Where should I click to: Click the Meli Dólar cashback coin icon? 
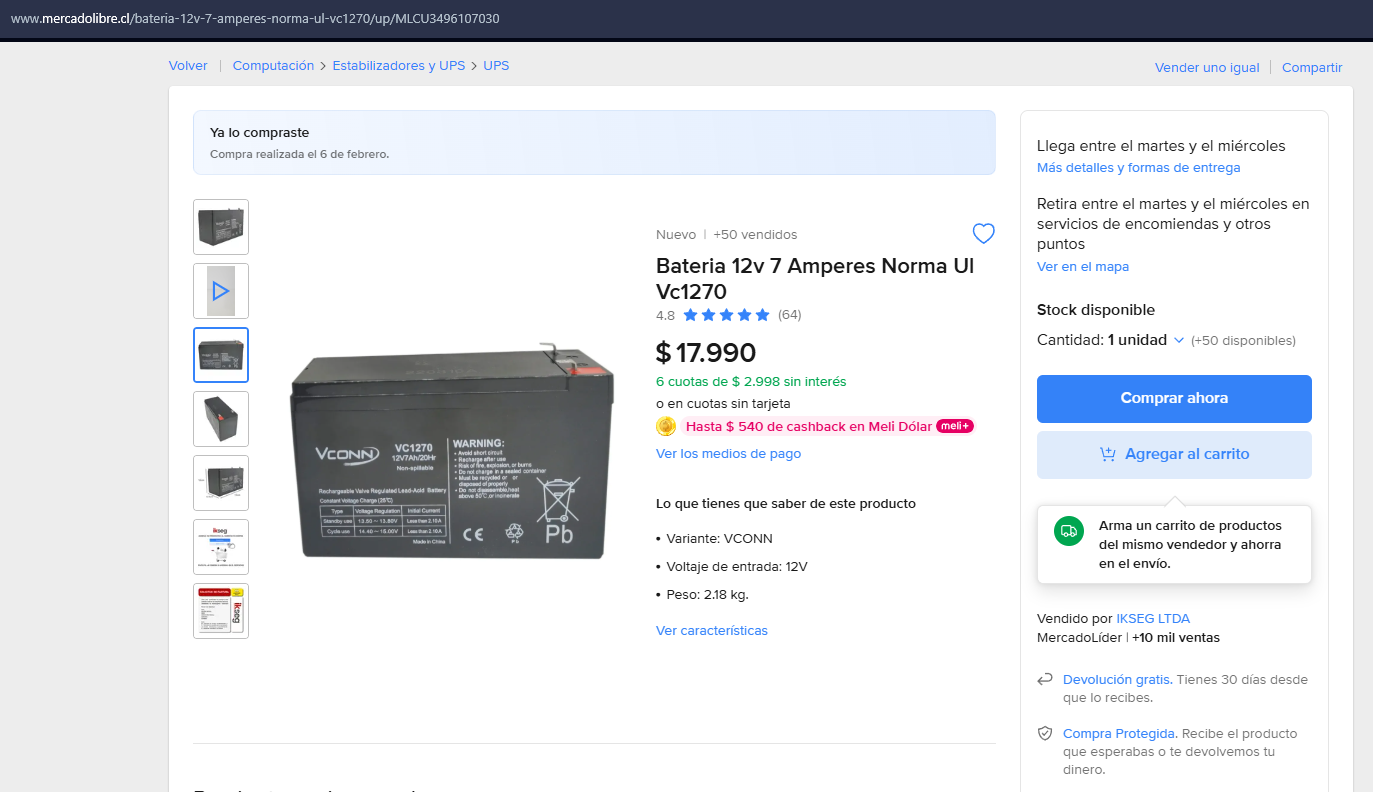tap(666, 427)
